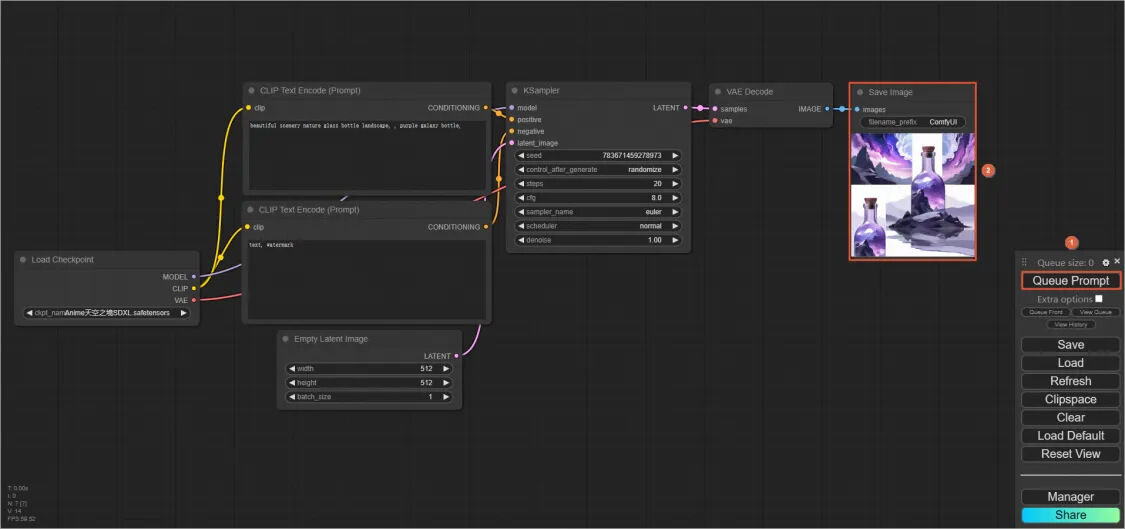Click the Queue Prompt button
This screenshot has width=1125, height=529.
pyautogui.click(x=1070, y=281)
